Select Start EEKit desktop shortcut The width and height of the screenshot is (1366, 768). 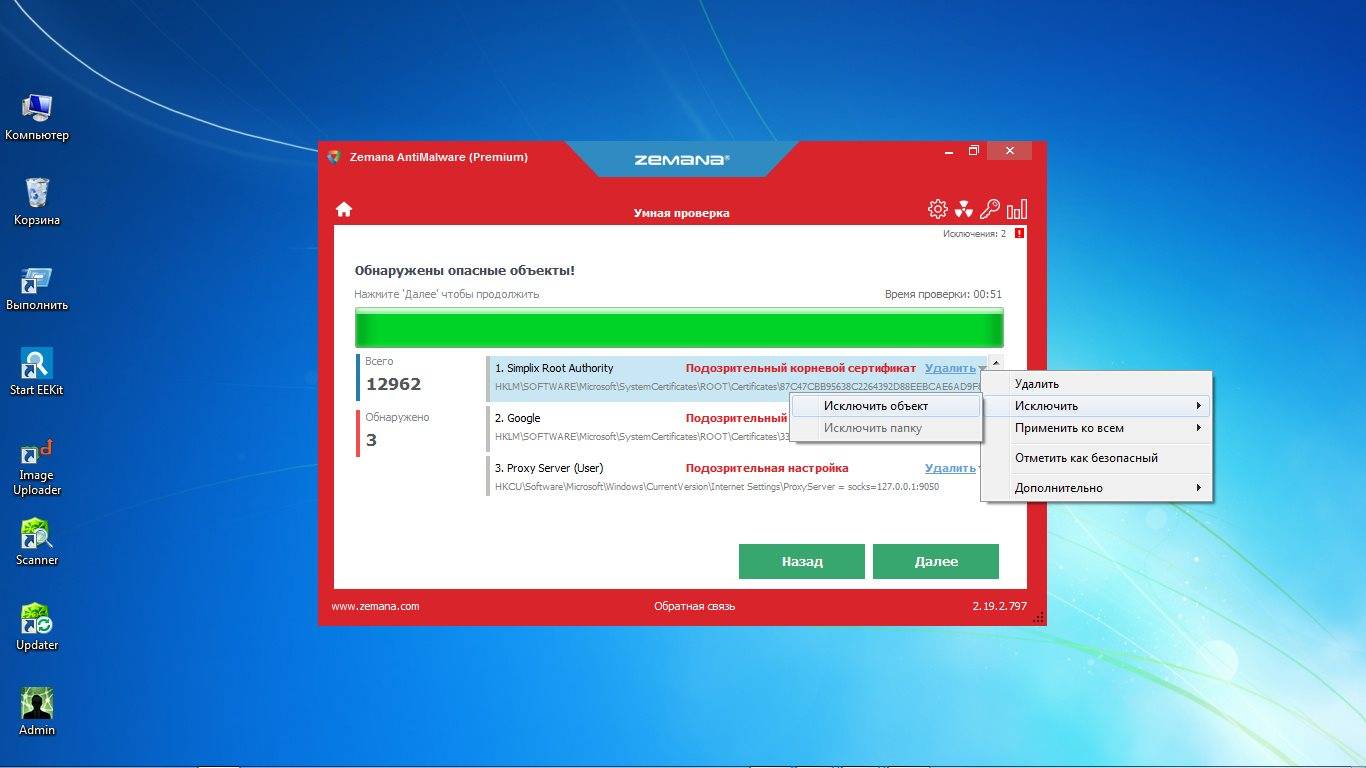coord(37,372)
